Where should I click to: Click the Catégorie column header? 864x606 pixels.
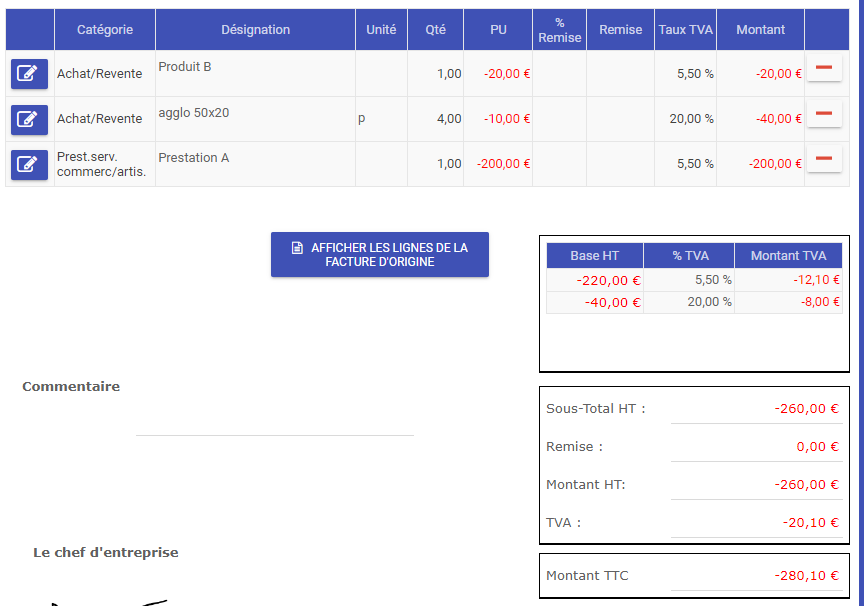coord(105,30)
